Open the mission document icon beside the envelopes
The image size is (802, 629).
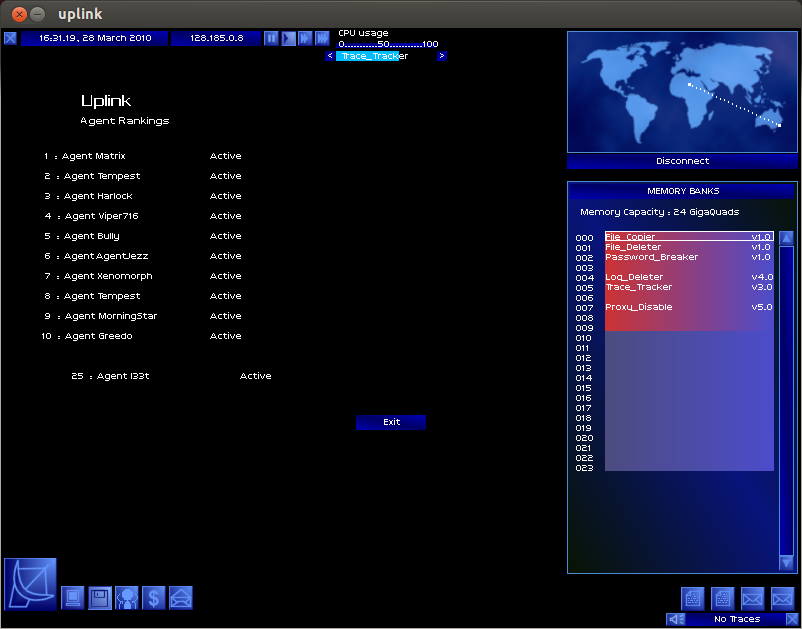click(723, 599)
